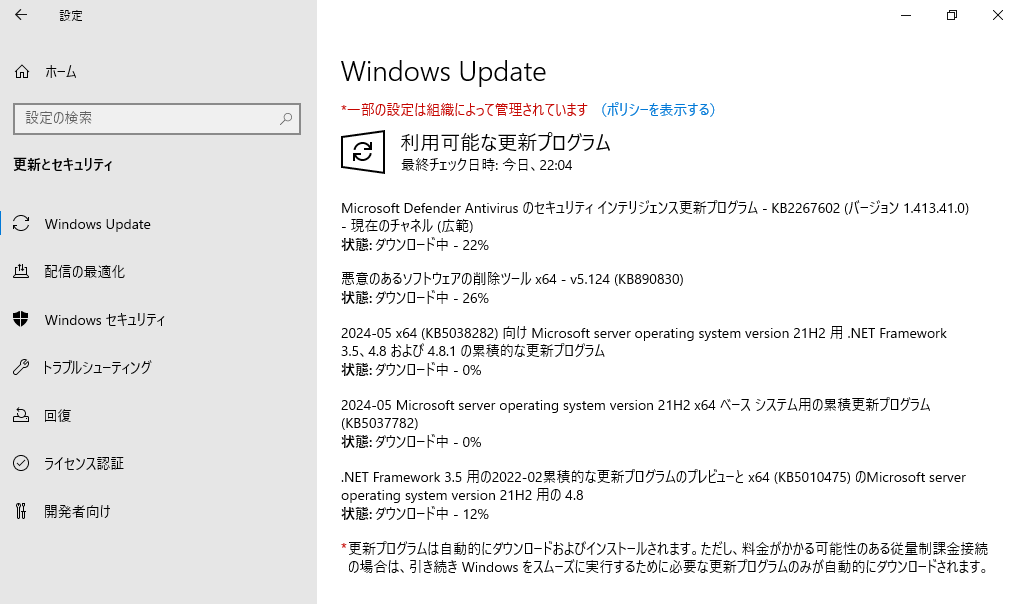The image size is (1015, 604).
Task: Click the Home house icon
Action: pyautogui.click(x=22, y=72)
